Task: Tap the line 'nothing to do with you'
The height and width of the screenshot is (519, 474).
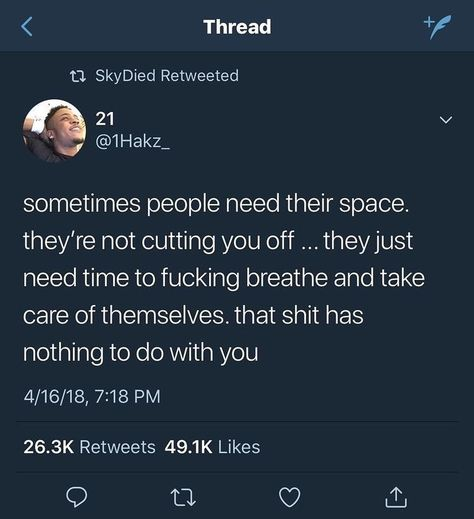Action: [141, 353]
